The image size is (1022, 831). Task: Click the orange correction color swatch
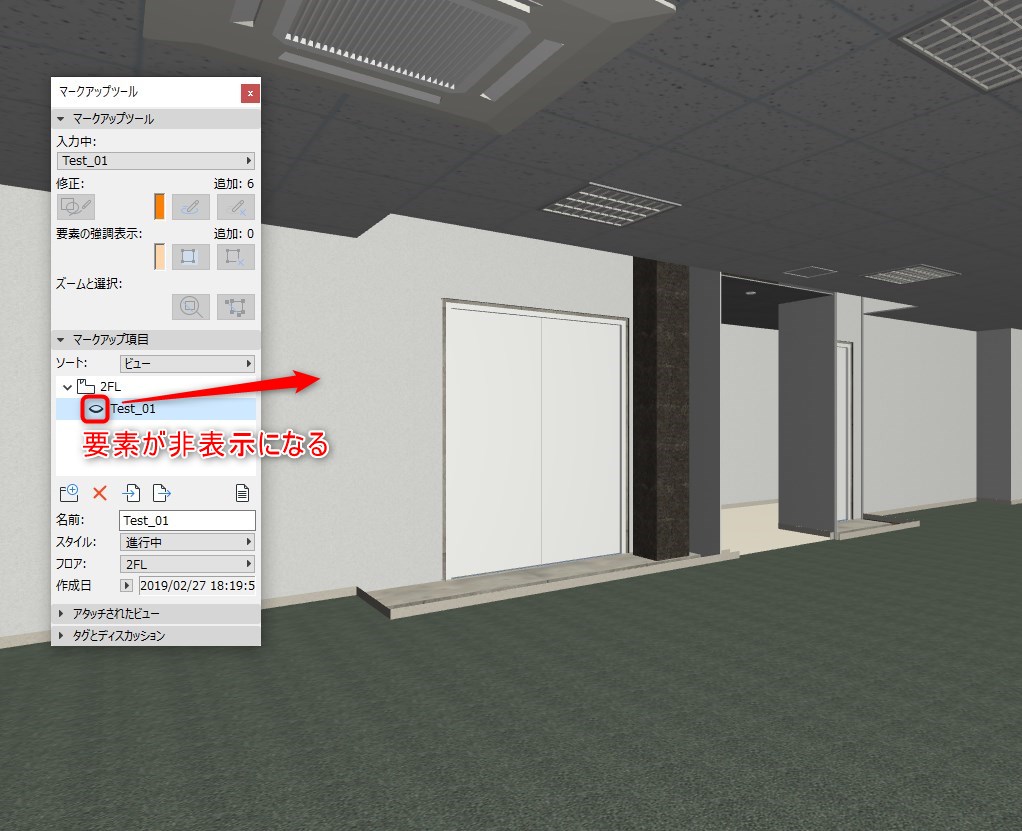[159, 207]
